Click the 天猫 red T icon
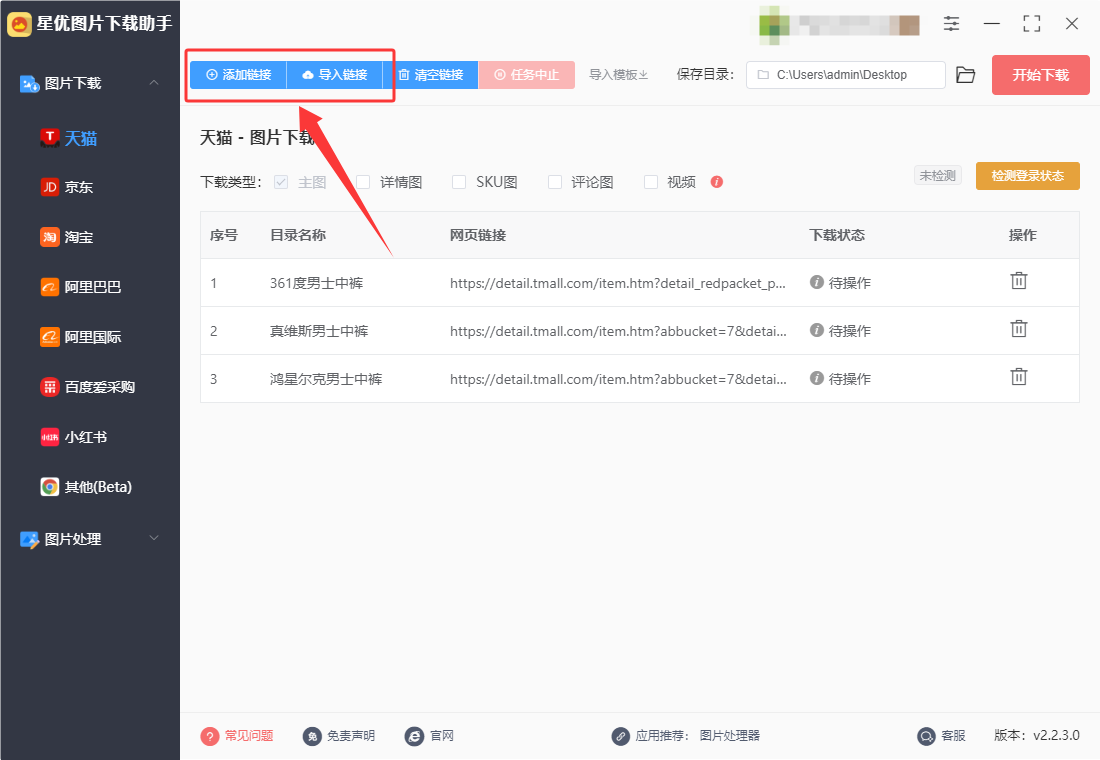1100x760 pixels. [x=49, y=138]
